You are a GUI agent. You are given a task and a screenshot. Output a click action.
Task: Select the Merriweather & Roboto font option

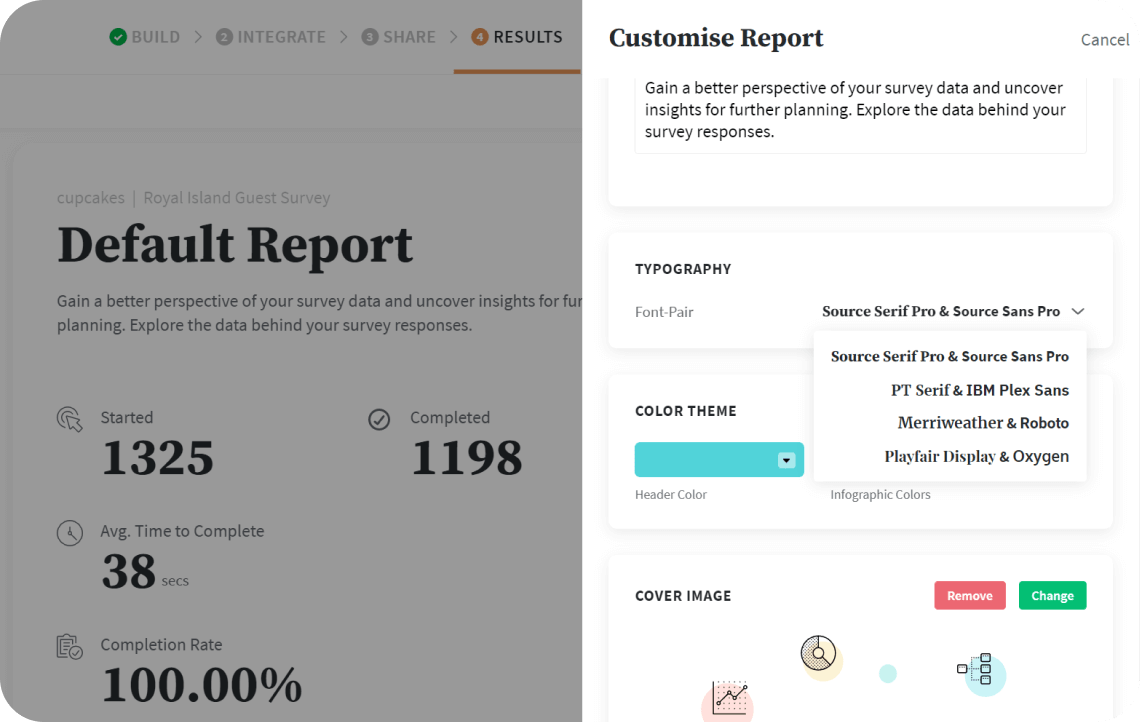983,423
